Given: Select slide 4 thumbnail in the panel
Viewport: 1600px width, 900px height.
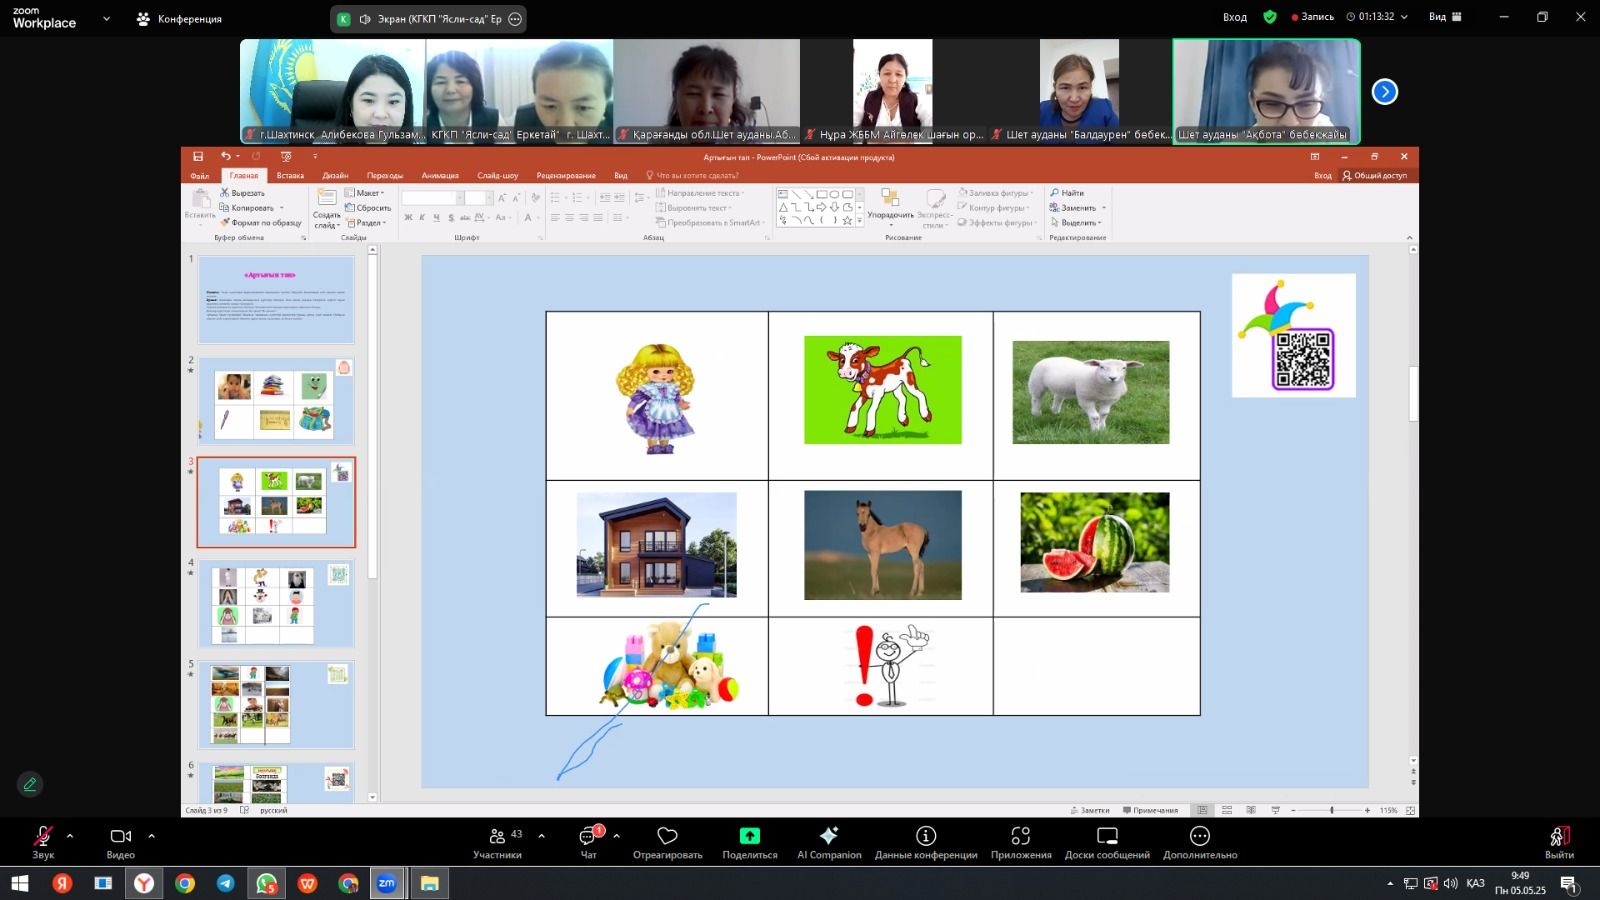Looking at the screenshot, I should tap(276, 604).
